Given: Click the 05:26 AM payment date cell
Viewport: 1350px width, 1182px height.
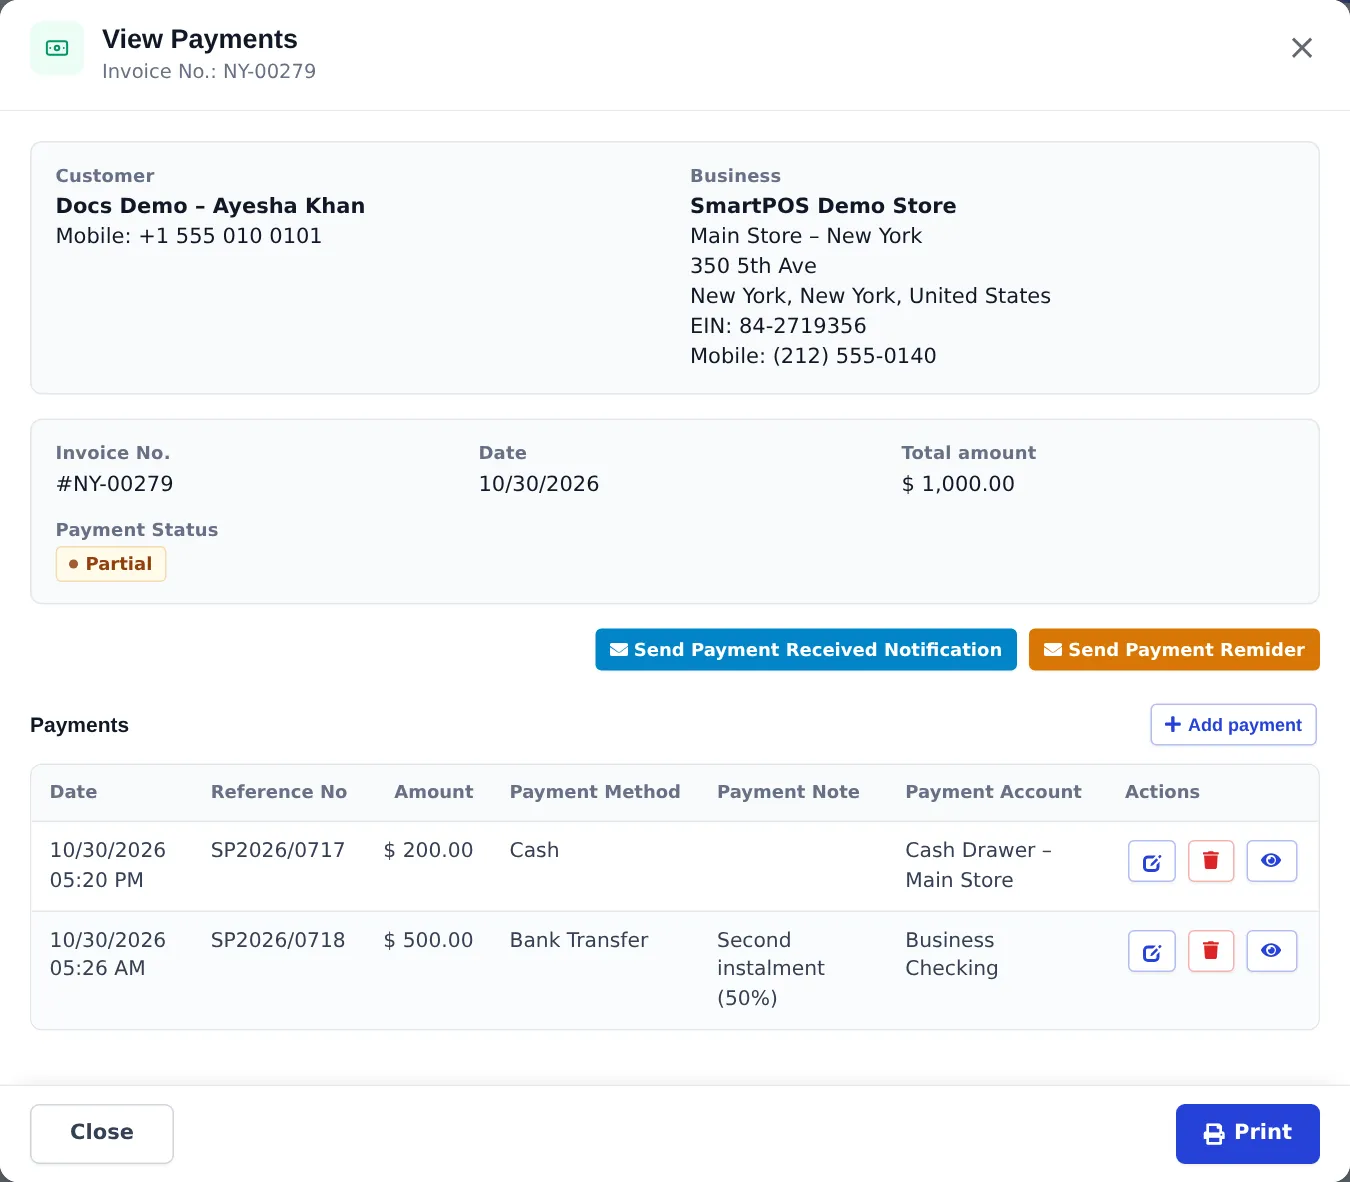Looking at the screenshot, I should [108, 954].
